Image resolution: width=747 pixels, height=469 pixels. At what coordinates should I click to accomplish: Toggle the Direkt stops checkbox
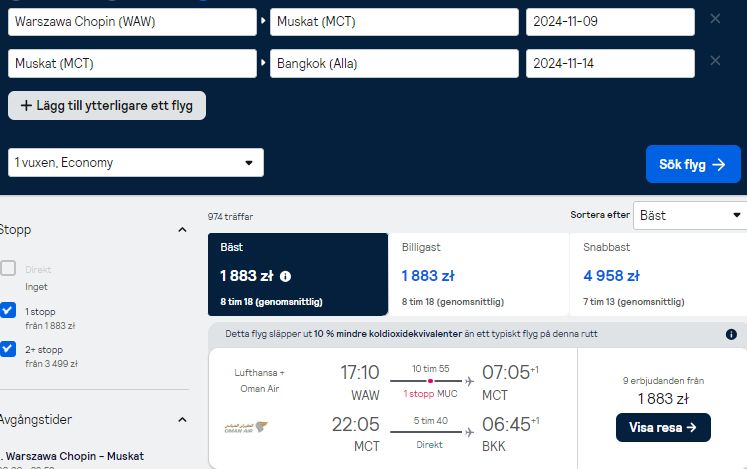point(8,268)
